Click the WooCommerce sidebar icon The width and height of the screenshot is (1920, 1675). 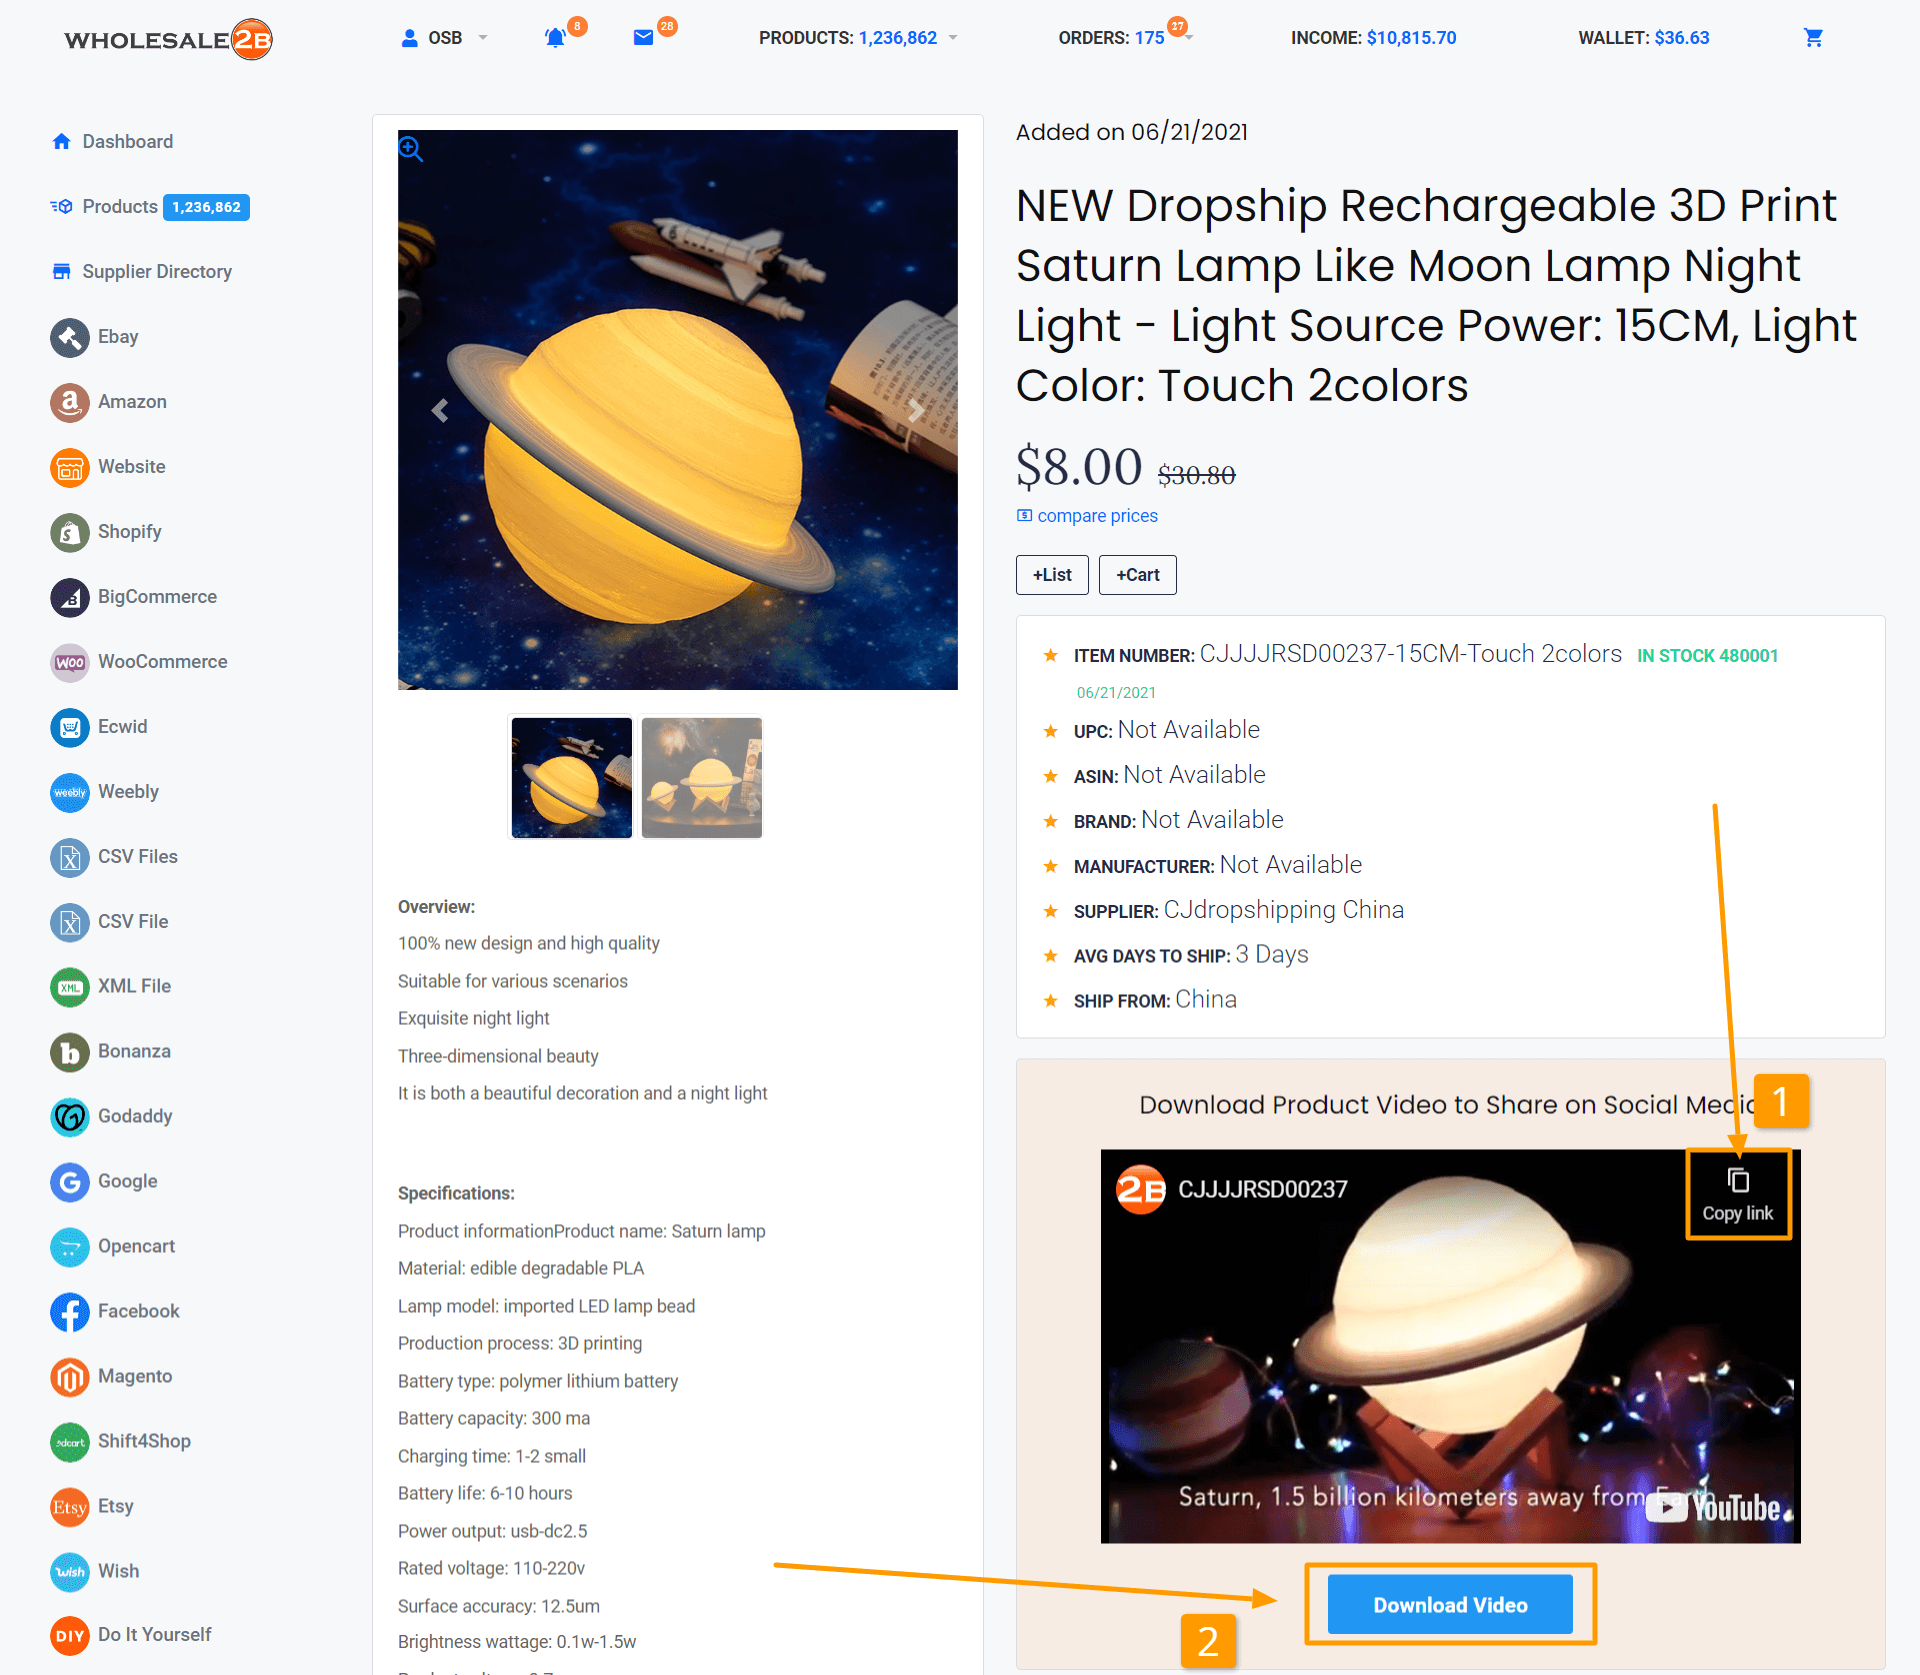(70, 662)
